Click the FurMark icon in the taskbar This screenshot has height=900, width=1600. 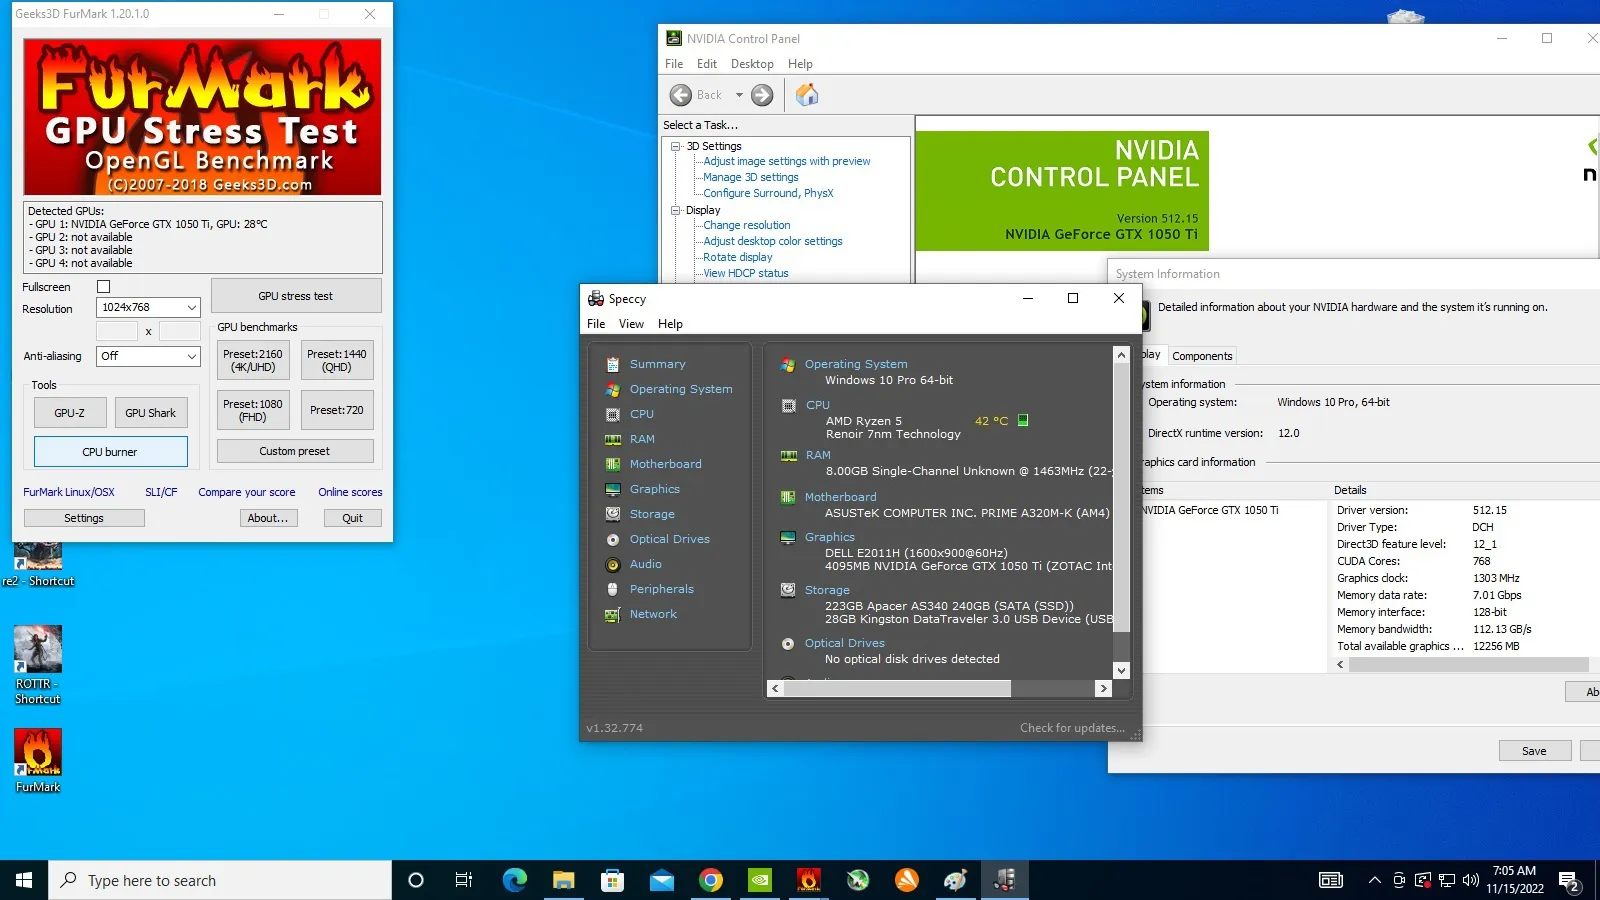tap(809, 880)
